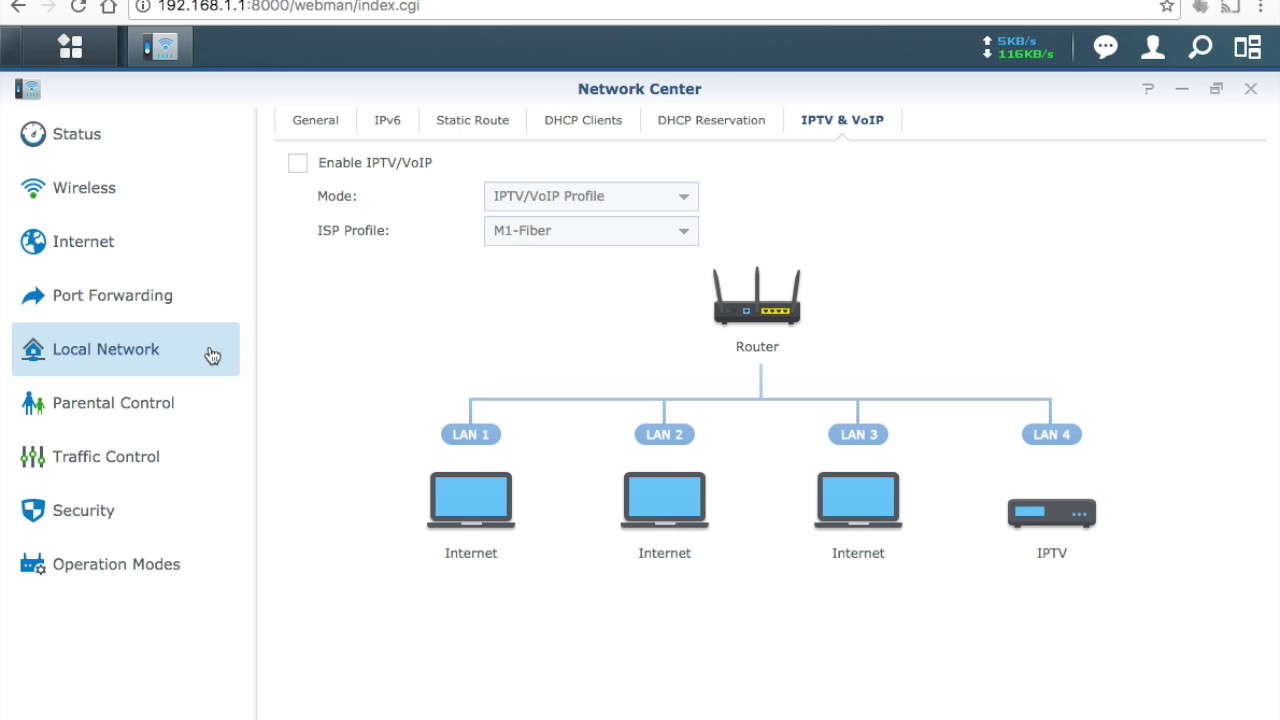
Task: Open the widgets panel icon
Action: 1247,47
